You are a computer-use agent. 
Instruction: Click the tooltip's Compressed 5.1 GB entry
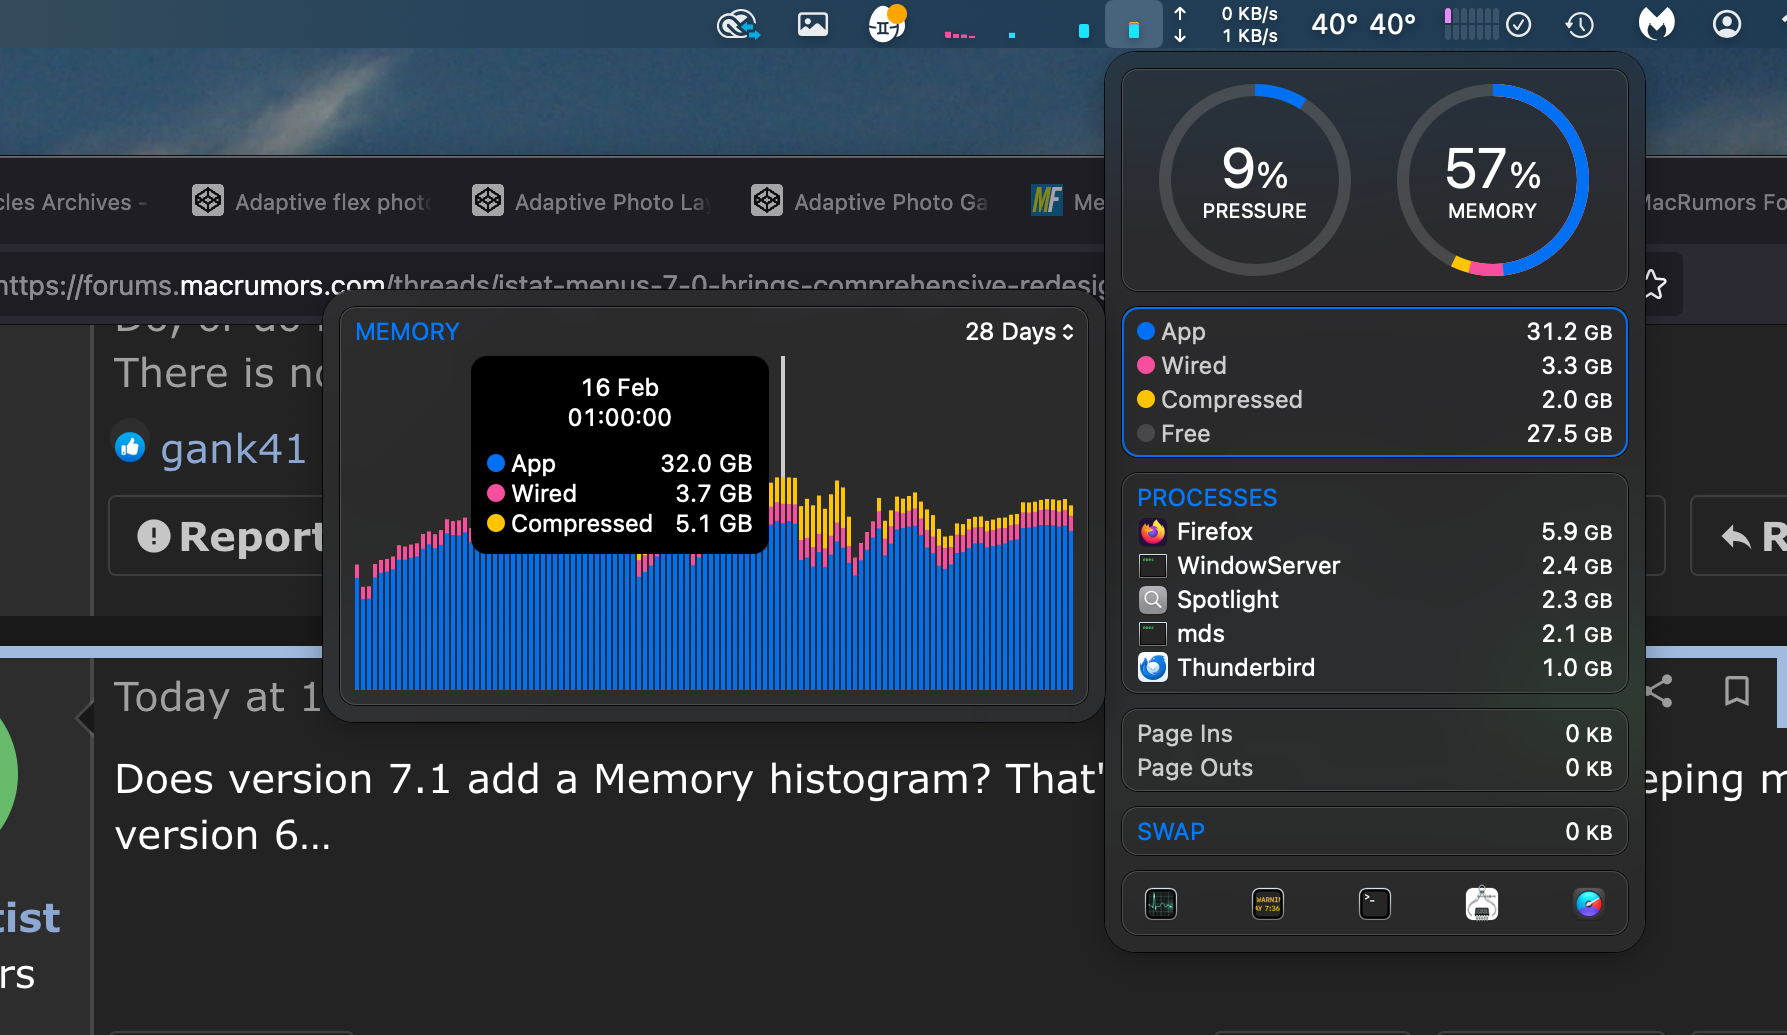click(620, 524)
